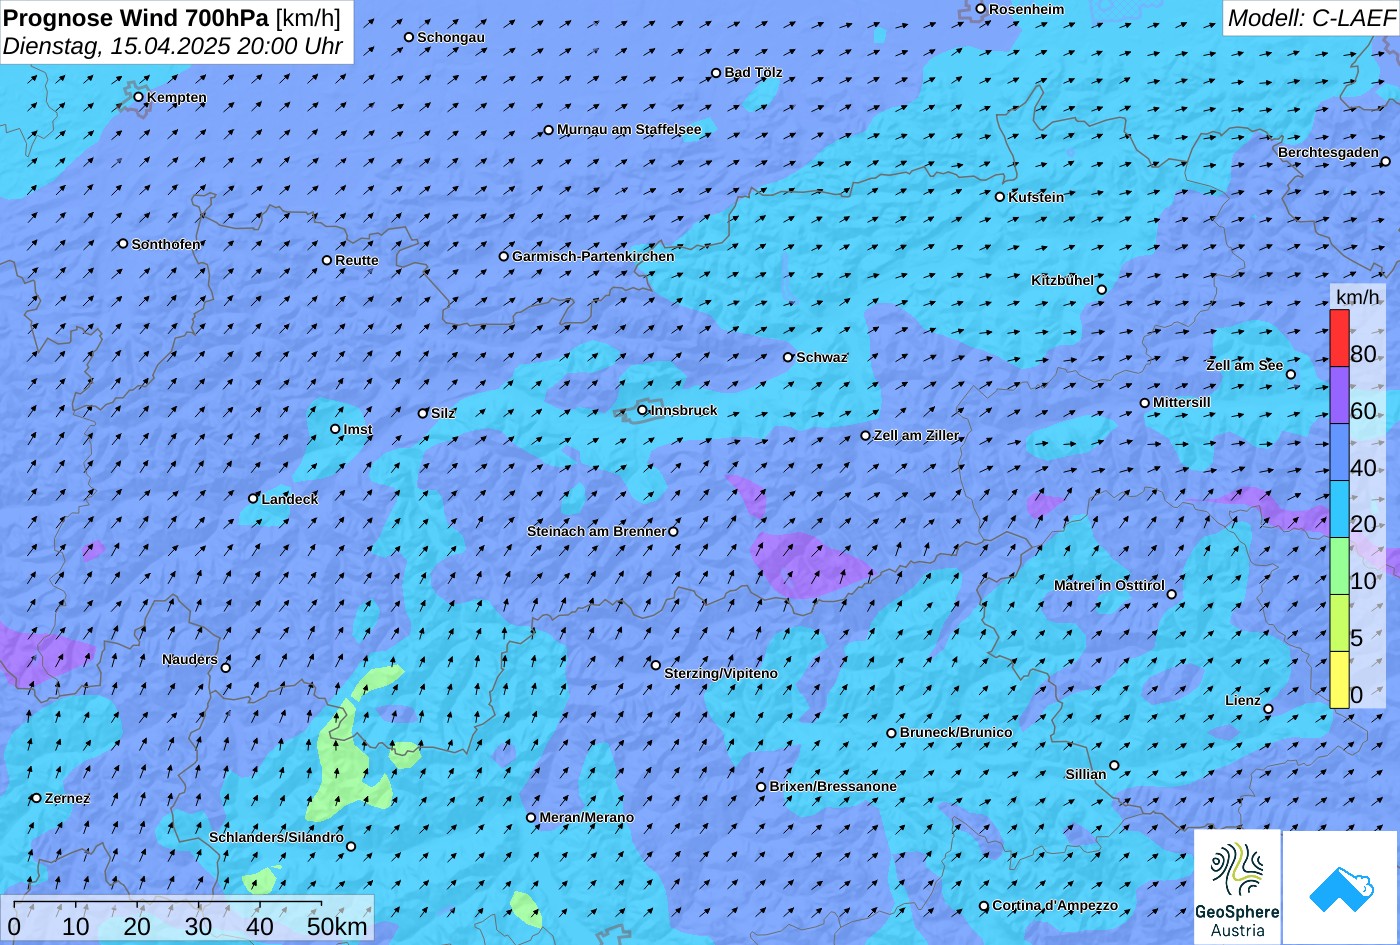Click the 50km scale bar label
The width and height of the screenshot is (1400, 945).
pos(337,926)
